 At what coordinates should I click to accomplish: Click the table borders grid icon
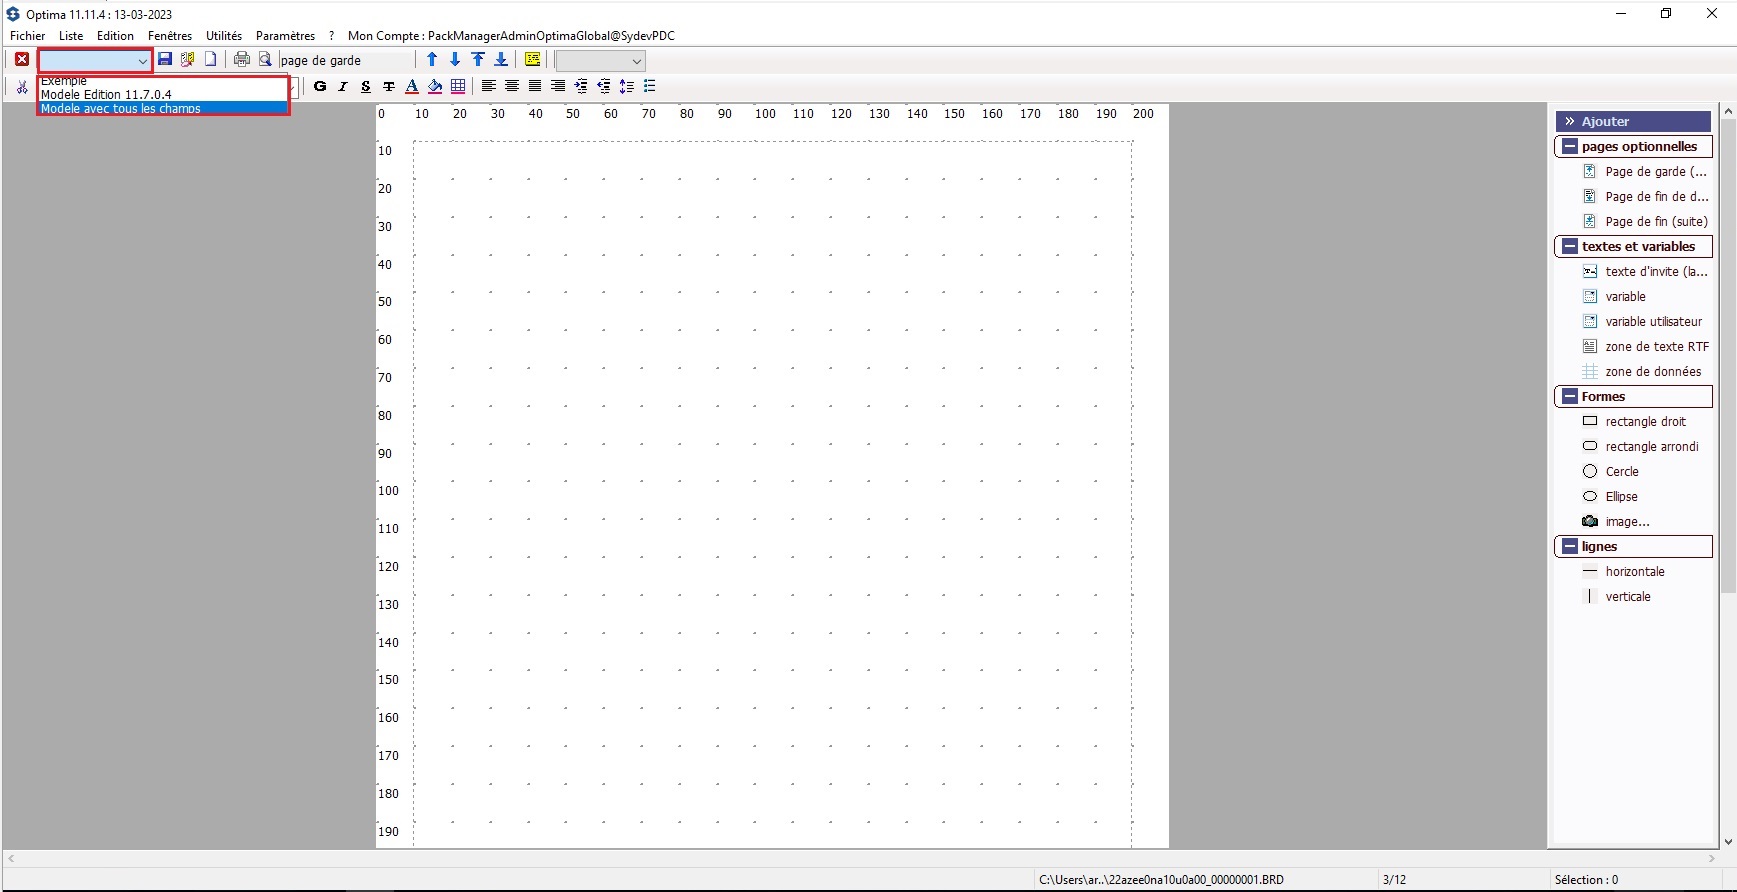(x=458, y=87)
